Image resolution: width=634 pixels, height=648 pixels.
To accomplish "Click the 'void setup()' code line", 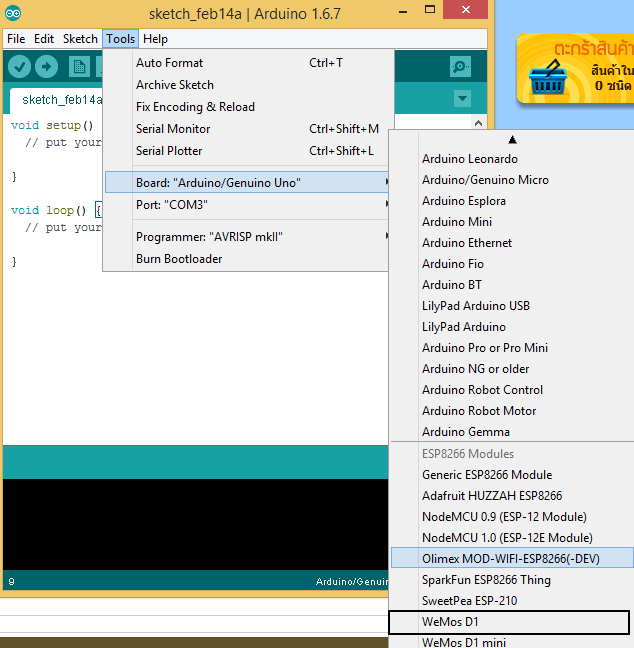I will tap(52, 125).
